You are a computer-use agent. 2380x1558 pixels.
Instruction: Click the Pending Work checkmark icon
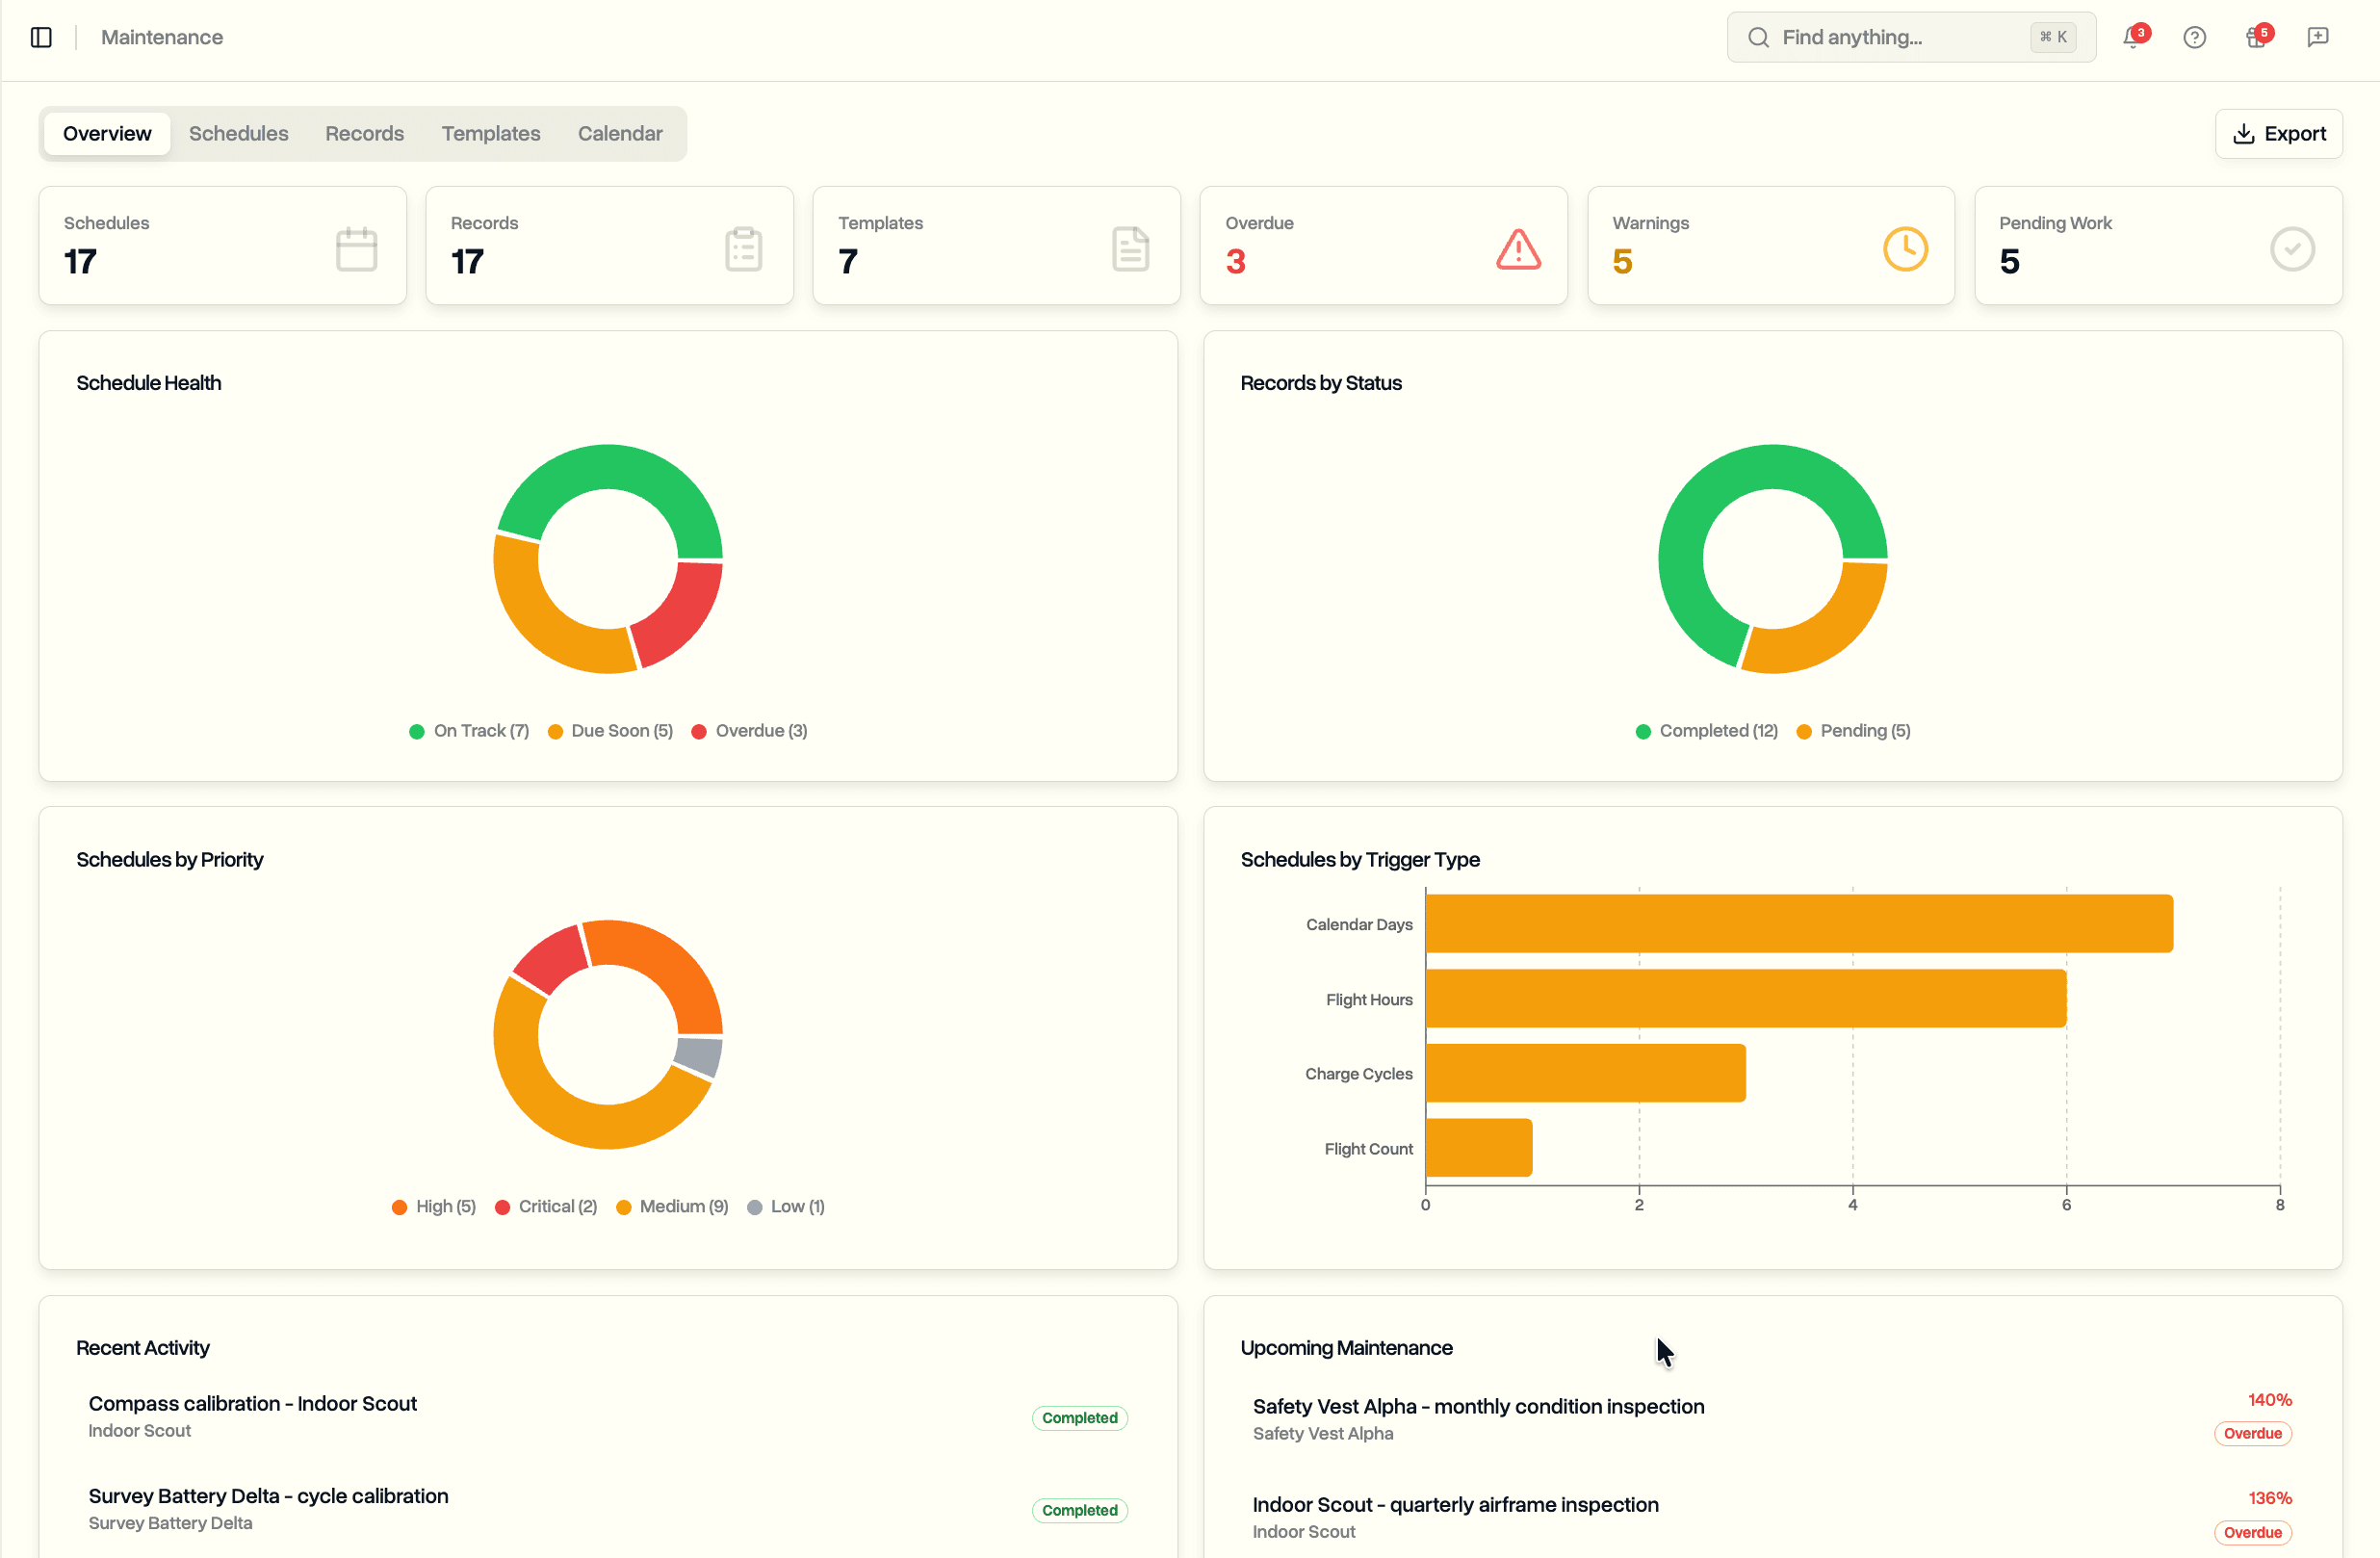(2292, 249)
